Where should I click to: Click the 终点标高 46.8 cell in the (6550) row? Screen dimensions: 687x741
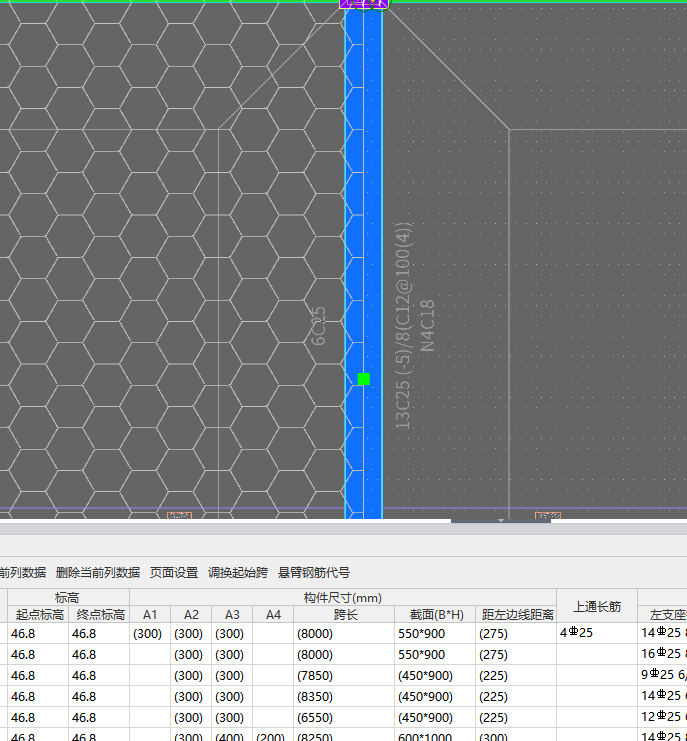(100, 717)
